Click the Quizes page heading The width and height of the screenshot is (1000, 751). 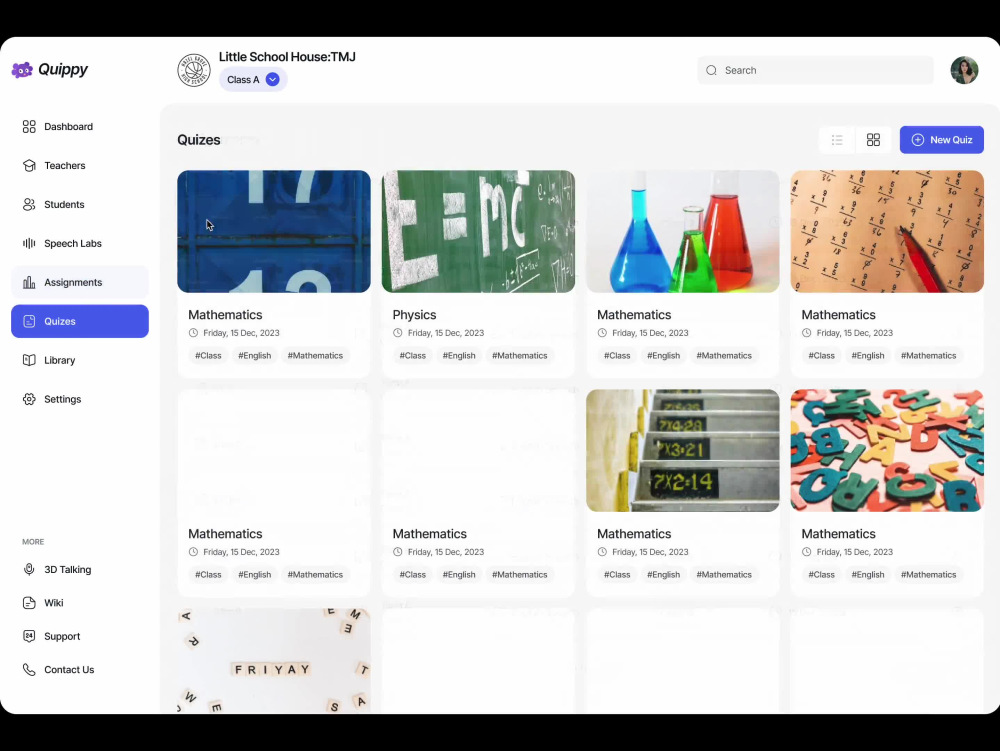pyautogui.click(x=199, y=140)
